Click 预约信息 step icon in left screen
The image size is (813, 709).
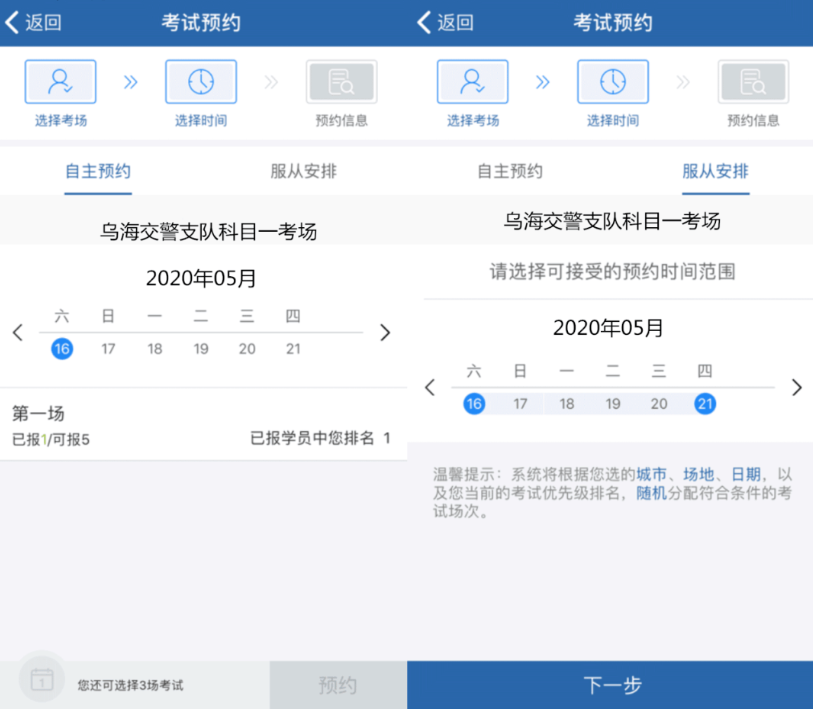[341, 82]
